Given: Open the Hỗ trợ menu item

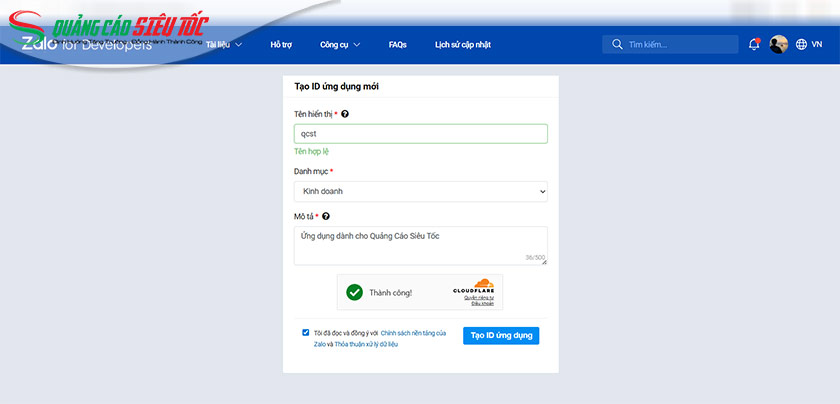Looking at the screenshot, I should click(x=281, y=45).
